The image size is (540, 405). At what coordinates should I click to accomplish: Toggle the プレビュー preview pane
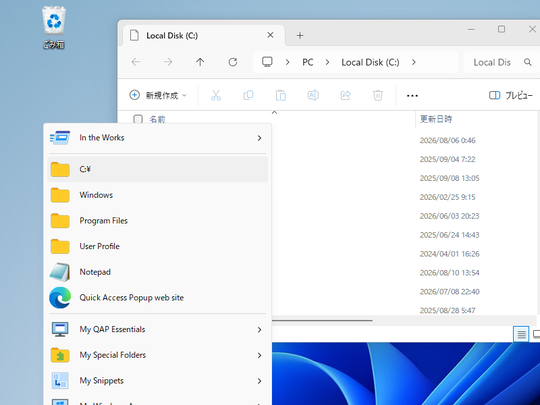511,95
